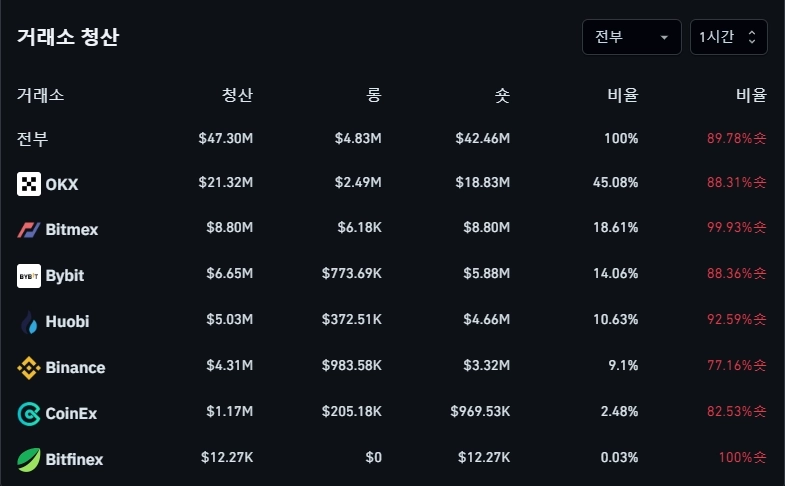
Task: Sort by the 롱 column header
Action: [373, 96]
